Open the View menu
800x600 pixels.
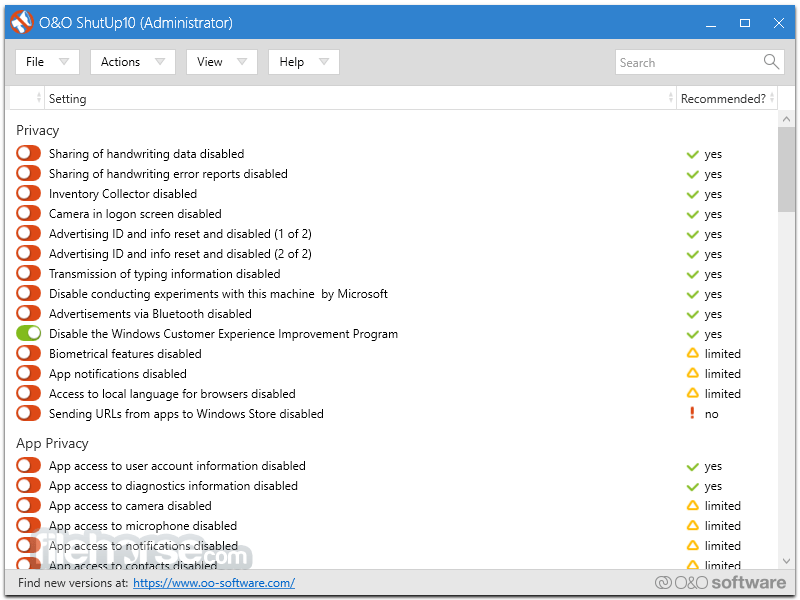(x=221, y=62)
